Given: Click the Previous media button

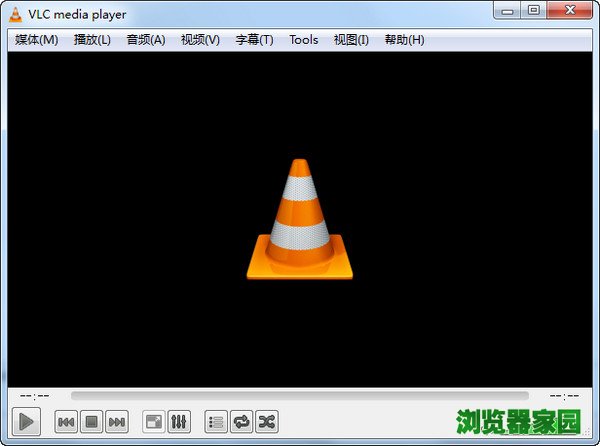Looking at the screenshot, I should 66,422.
